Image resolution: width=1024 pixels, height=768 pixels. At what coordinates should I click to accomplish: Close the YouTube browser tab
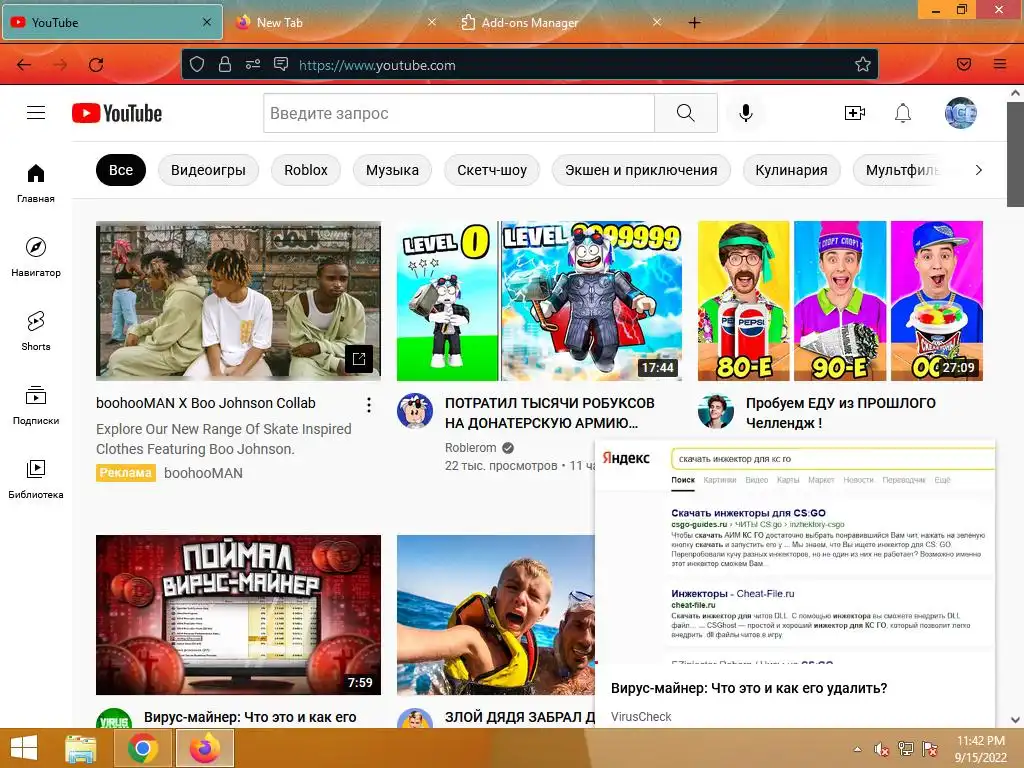206,22
